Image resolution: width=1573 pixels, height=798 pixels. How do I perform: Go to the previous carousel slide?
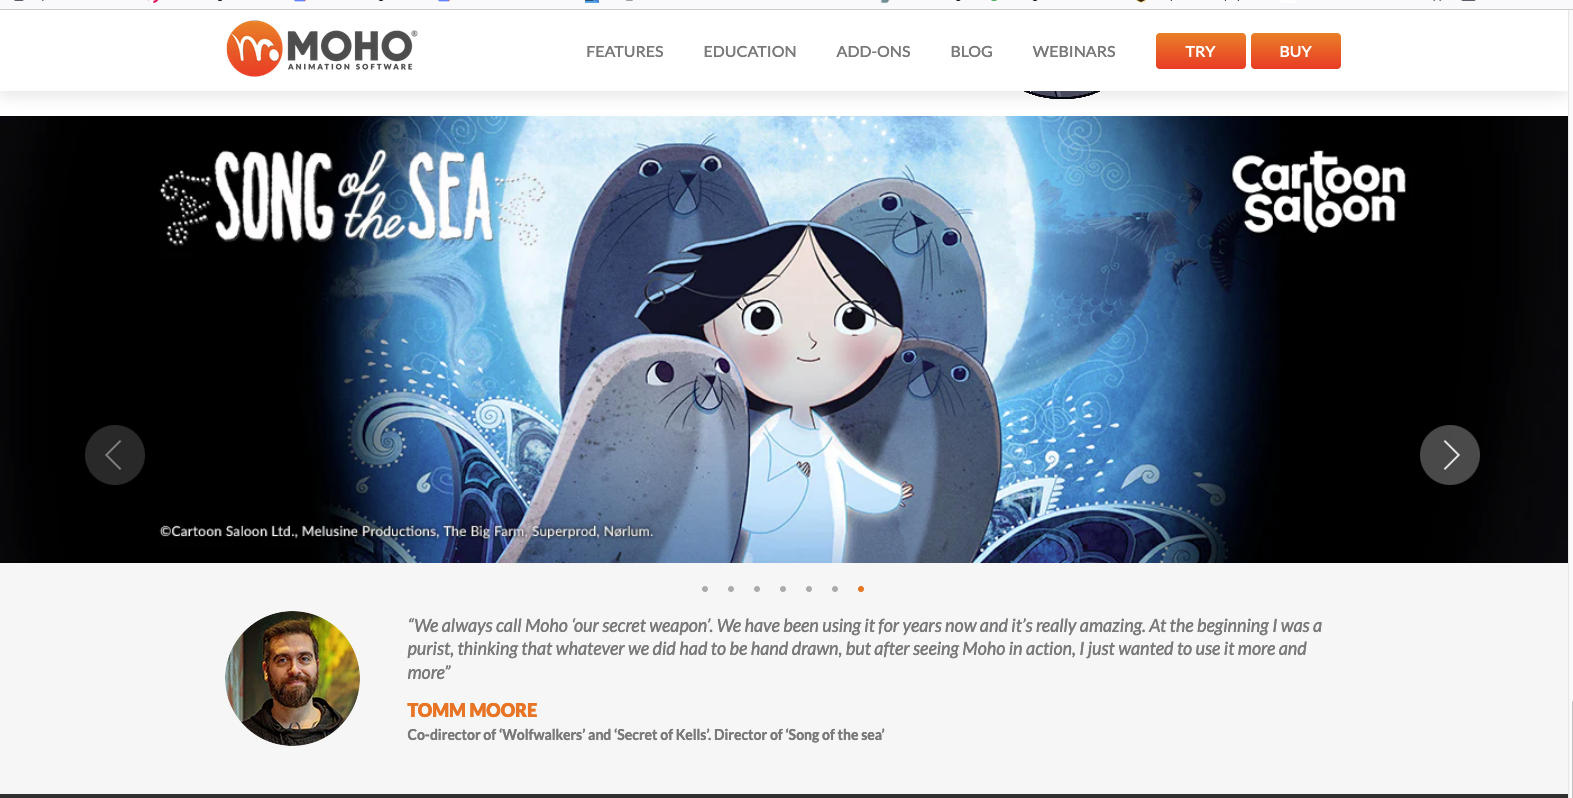115,455
